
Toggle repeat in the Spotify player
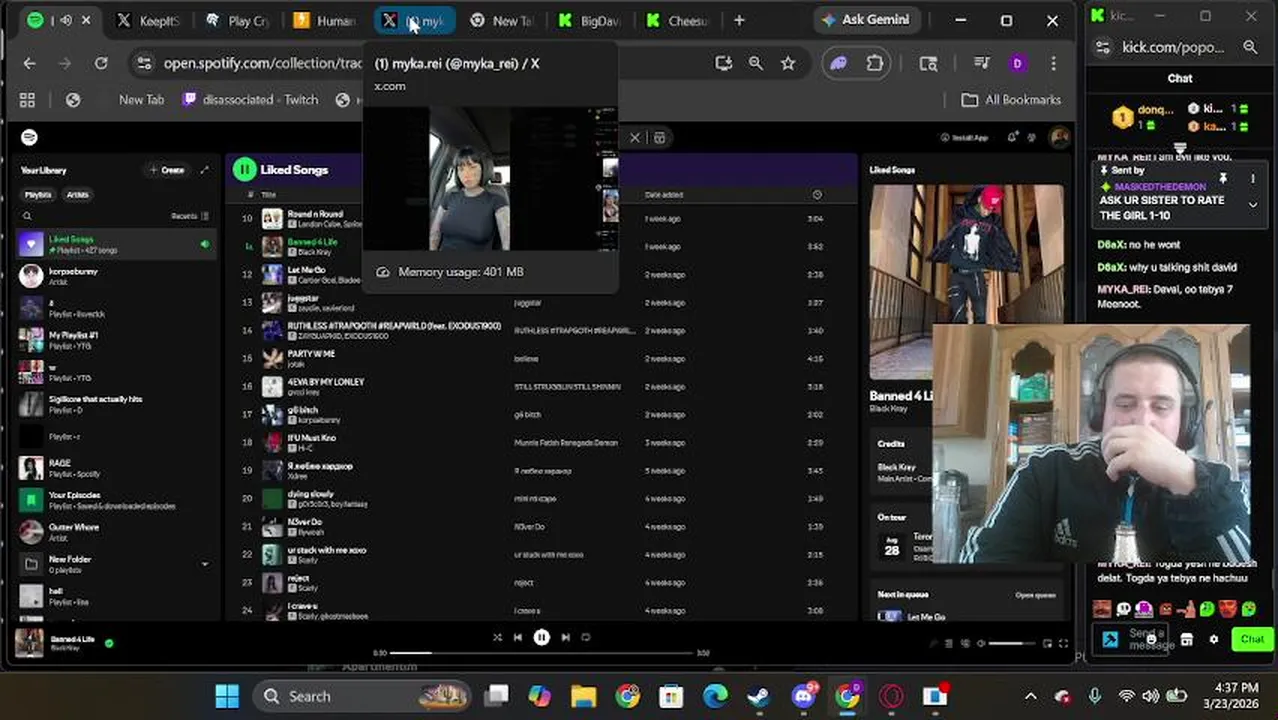coord(586,637)
